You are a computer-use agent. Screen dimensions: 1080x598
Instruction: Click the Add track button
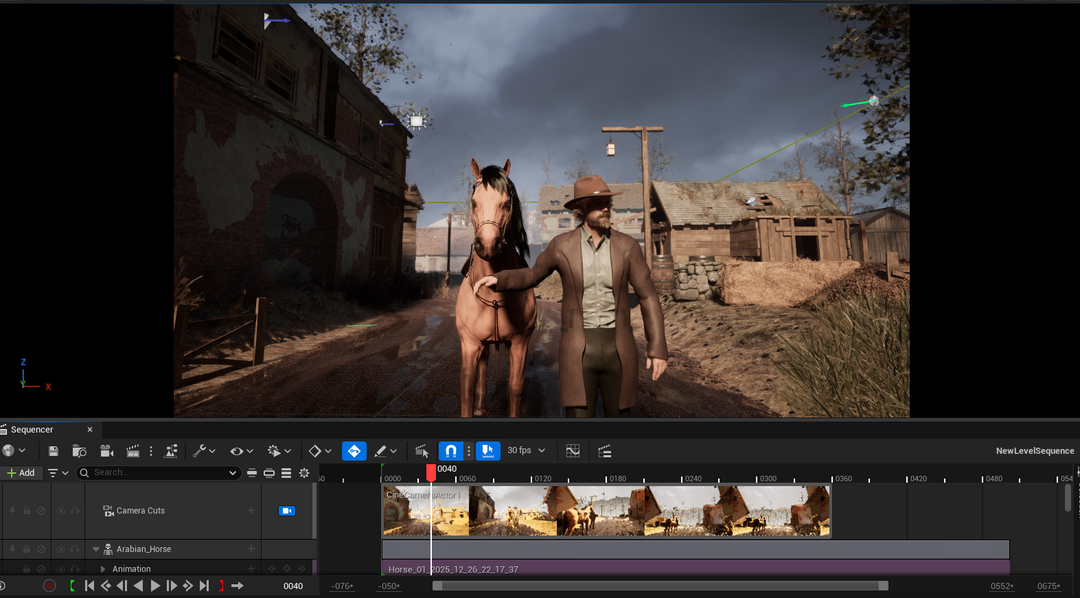(21, 473)
